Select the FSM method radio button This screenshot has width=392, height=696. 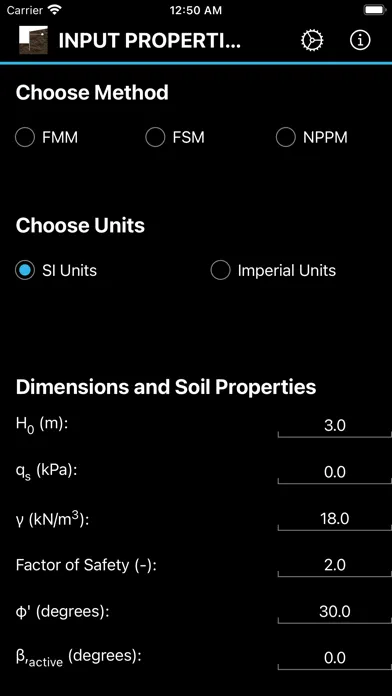pyautogui.click(x=155, y=137)
